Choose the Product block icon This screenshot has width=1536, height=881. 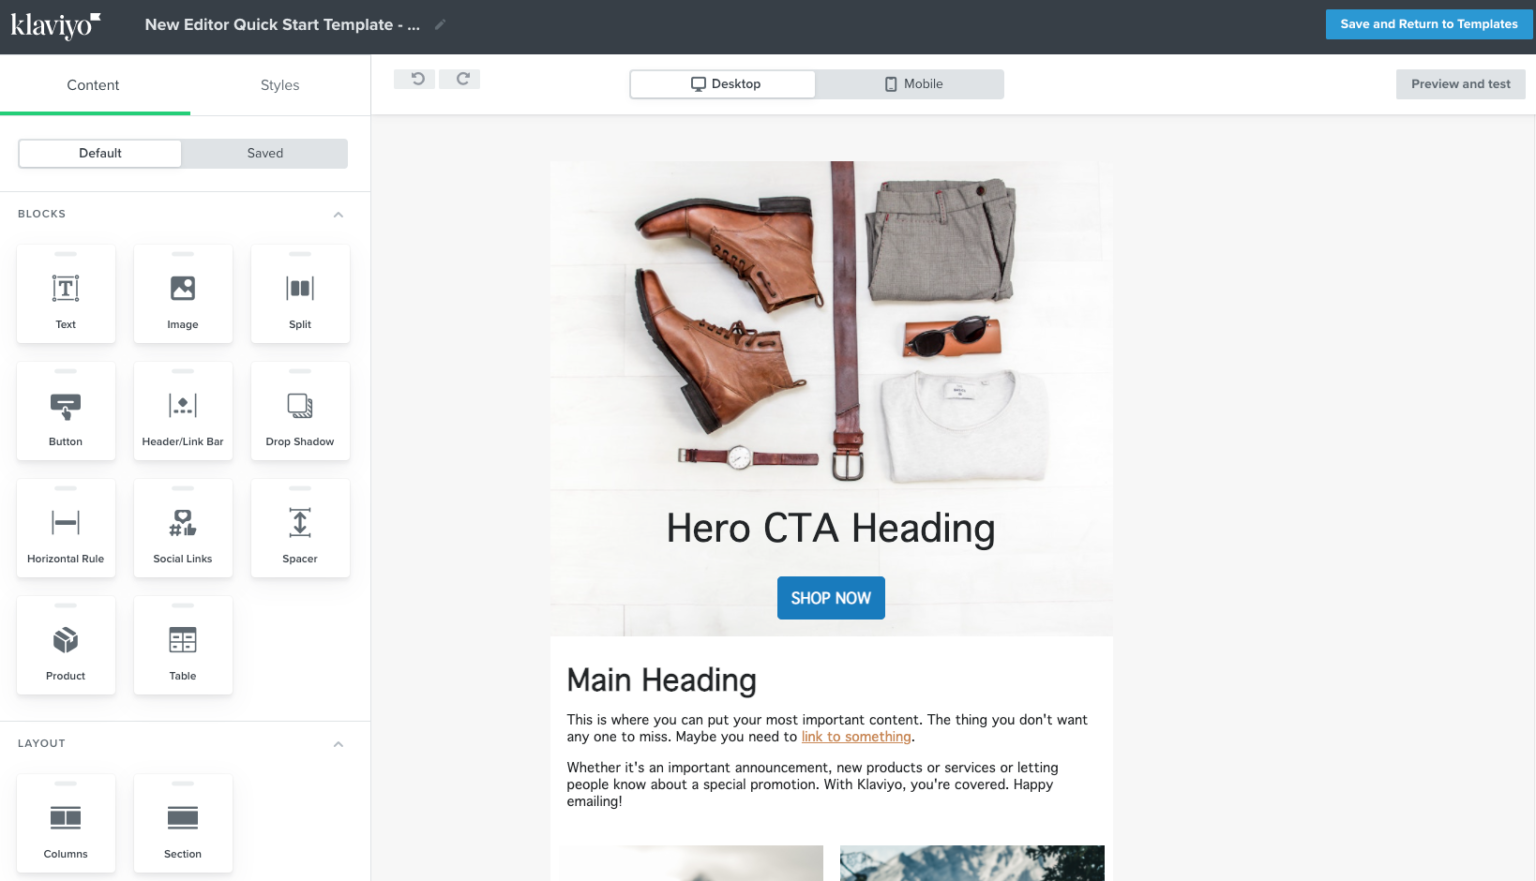(x=66, y=641)
